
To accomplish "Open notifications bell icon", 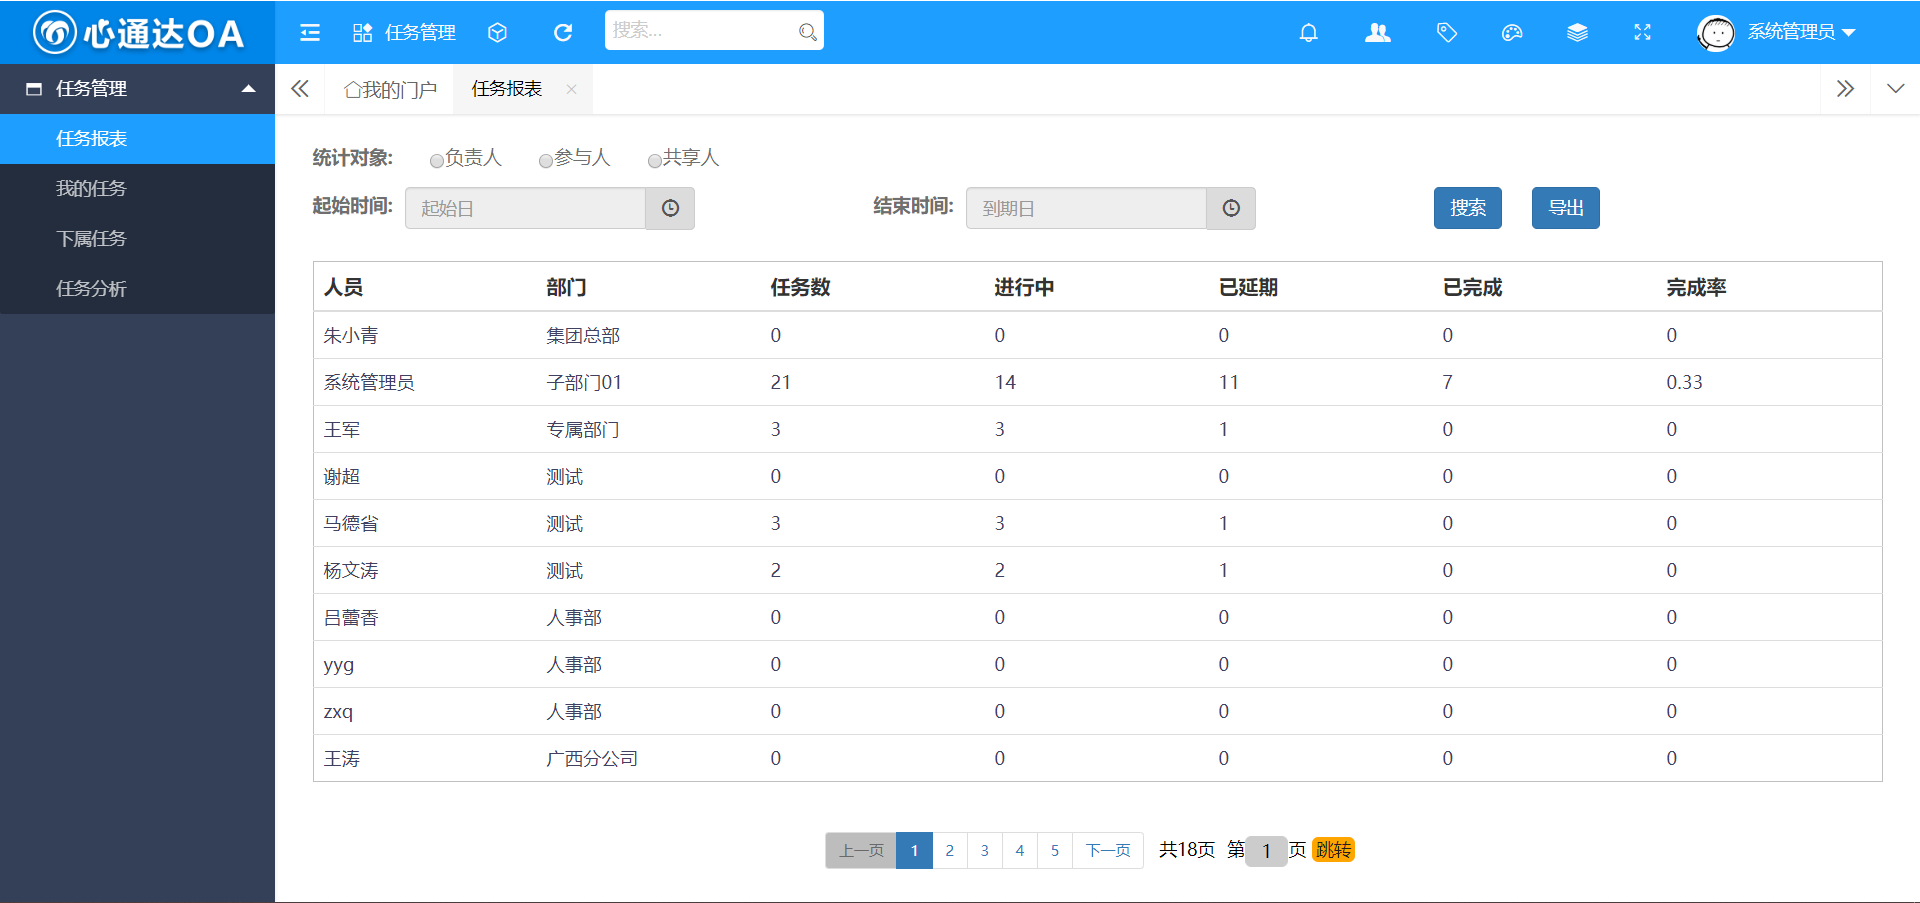I will 1308,33.
